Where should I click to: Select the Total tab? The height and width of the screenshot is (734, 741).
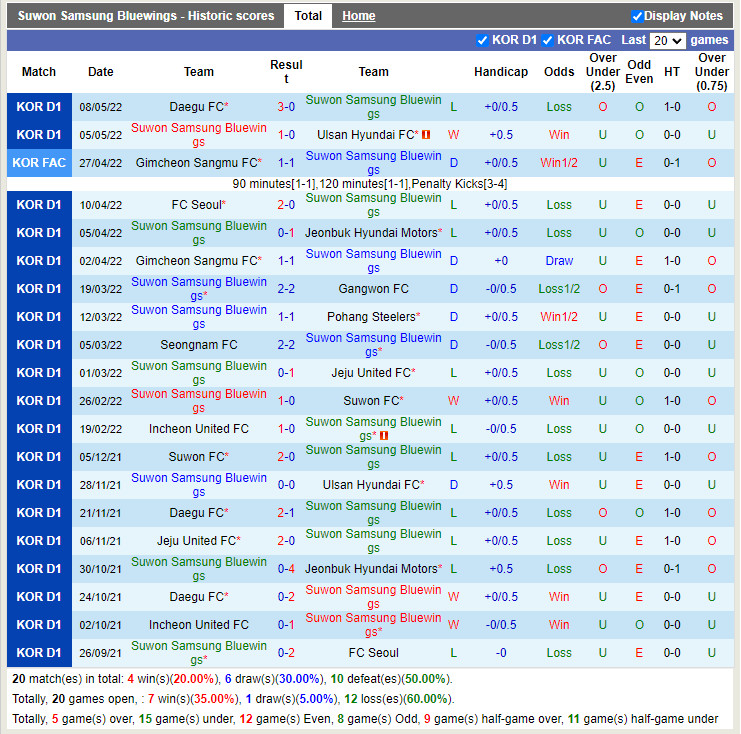click(308, 16)
